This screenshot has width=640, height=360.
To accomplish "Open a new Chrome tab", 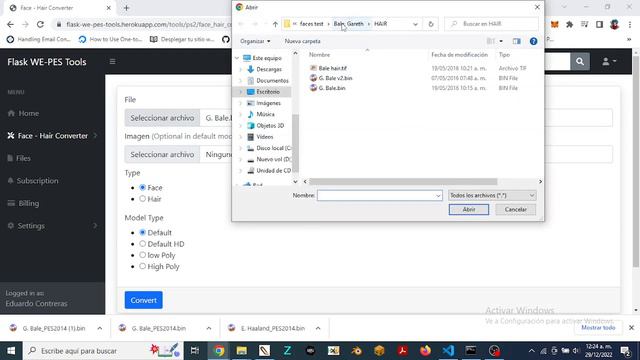I will tap(126, 8).
